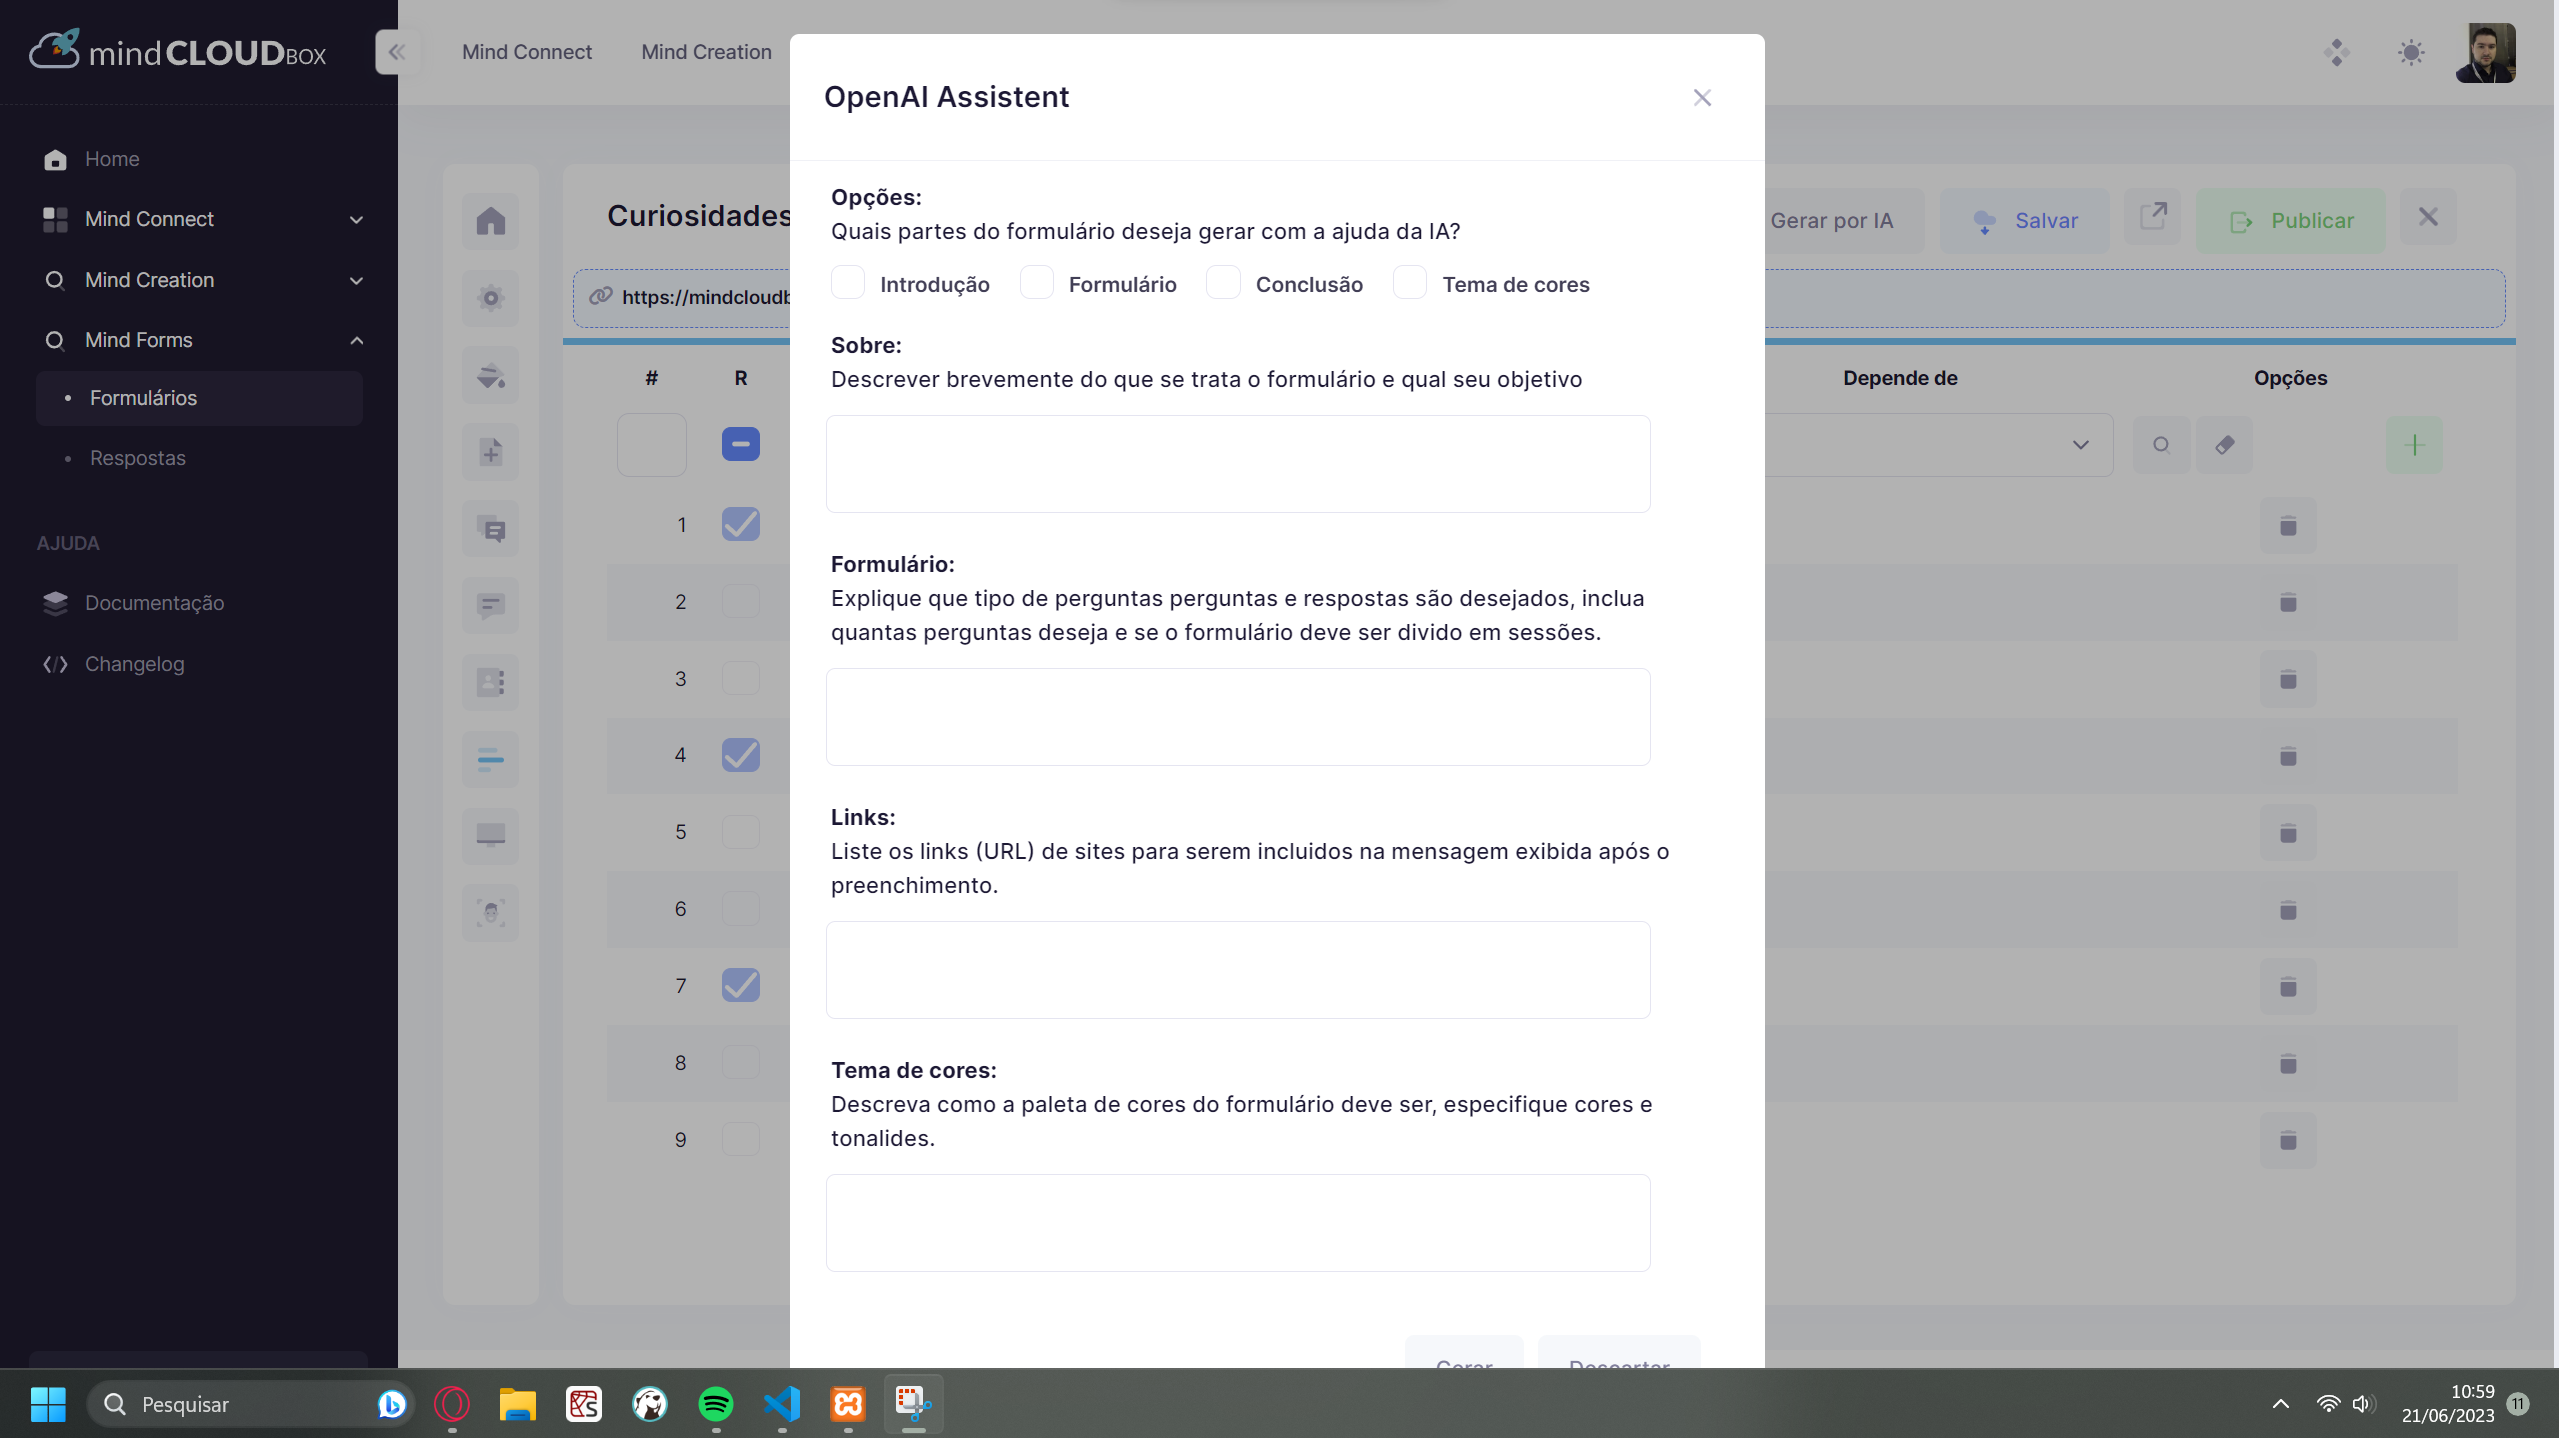The height and width of the screenshot is (1438, 2559).
Task: Click into the Sobre description text field
Action: pos(1237,464)
